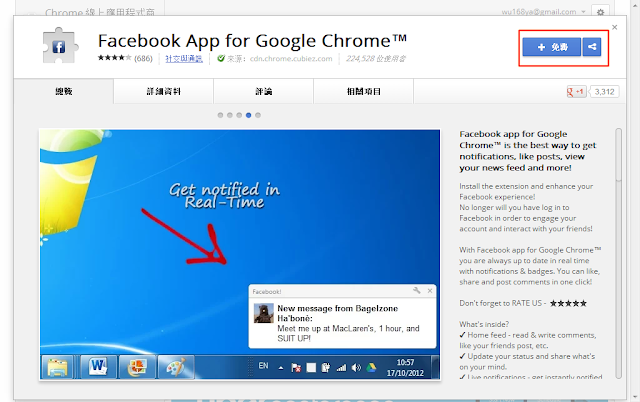Viewport: 640px width, 402px height.
Task: Click the star rating next to (686)
Action: (x=114, y=58)
